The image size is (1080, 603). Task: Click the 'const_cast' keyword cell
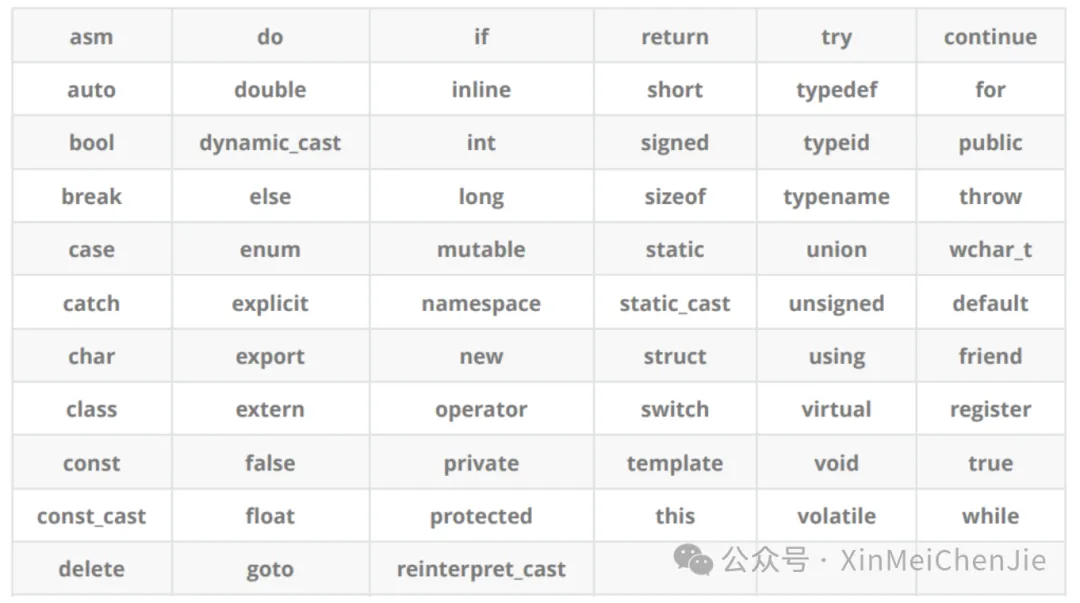91,517
